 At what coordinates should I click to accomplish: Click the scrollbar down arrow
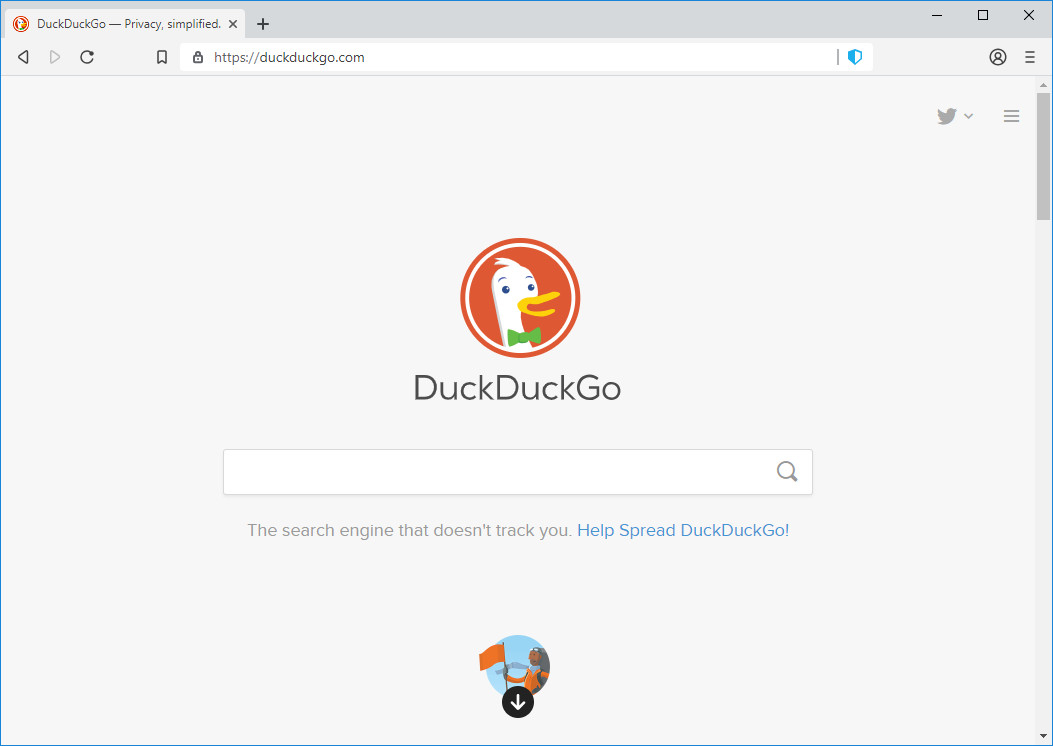tap(1043, 737)
